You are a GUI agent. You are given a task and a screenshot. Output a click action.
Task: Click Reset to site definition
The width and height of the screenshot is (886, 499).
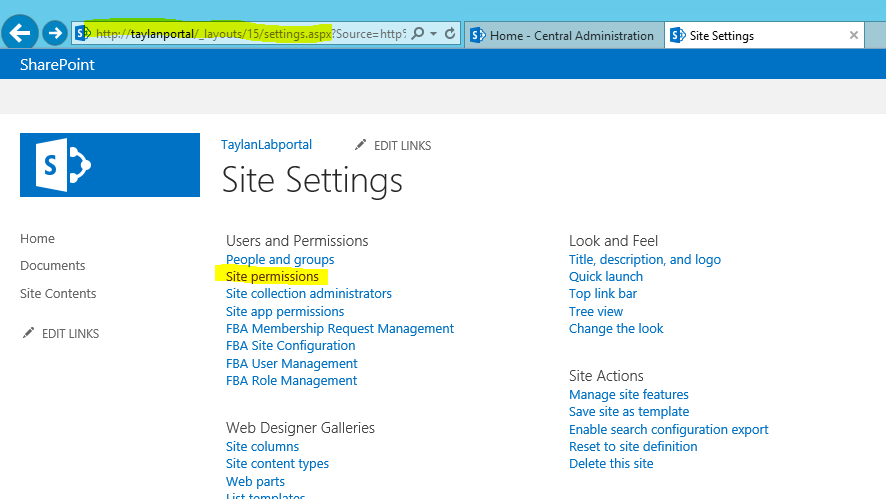[x=633, y=446]
